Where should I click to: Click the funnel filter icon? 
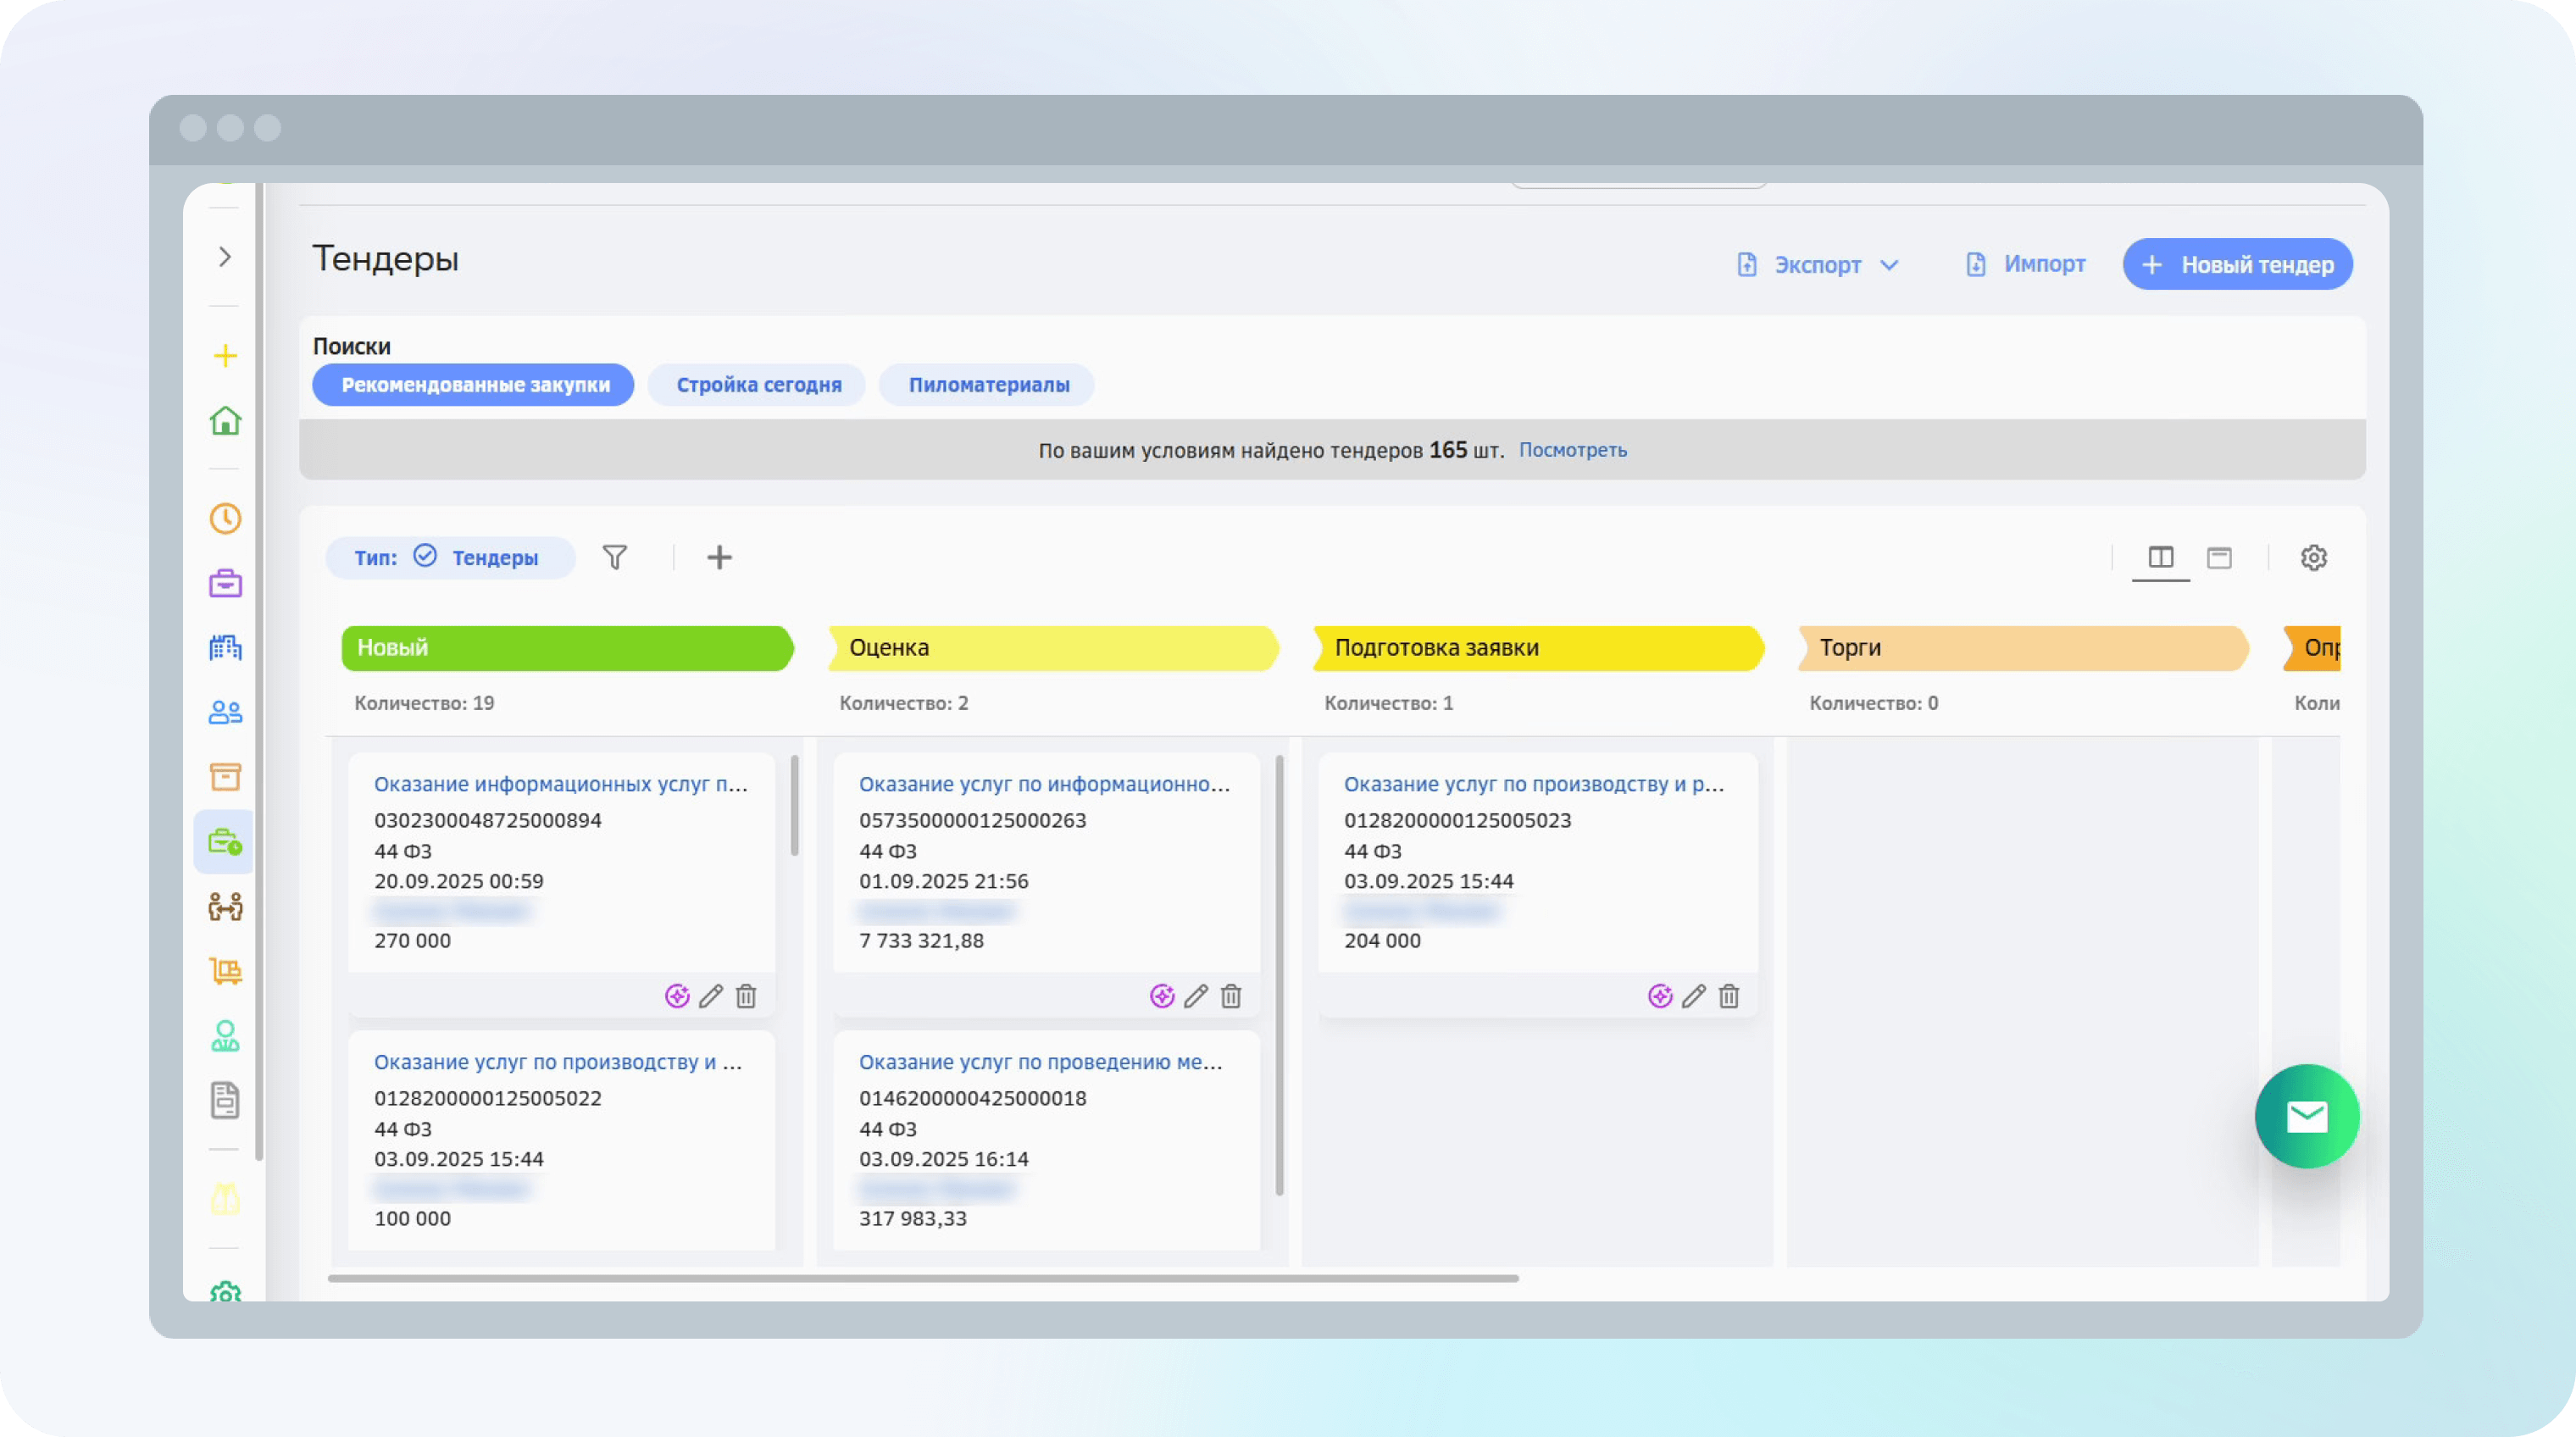(615, 557)
